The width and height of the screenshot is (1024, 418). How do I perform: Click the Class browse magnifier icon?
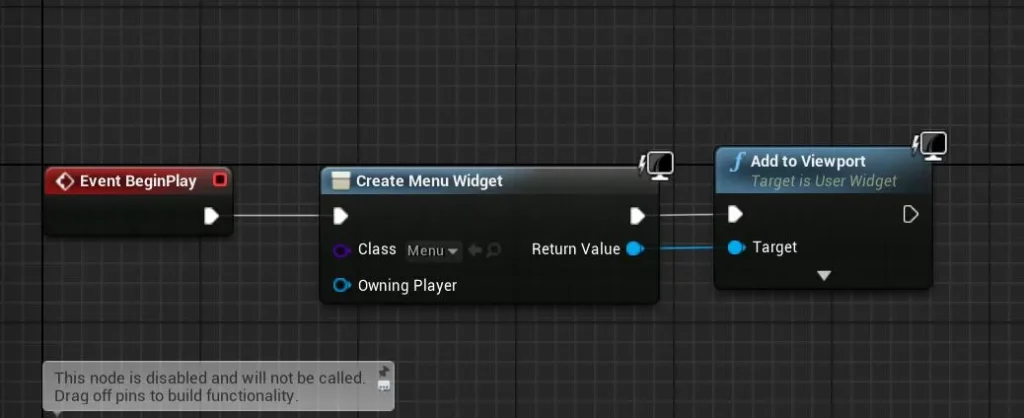(x=494, y=250)
